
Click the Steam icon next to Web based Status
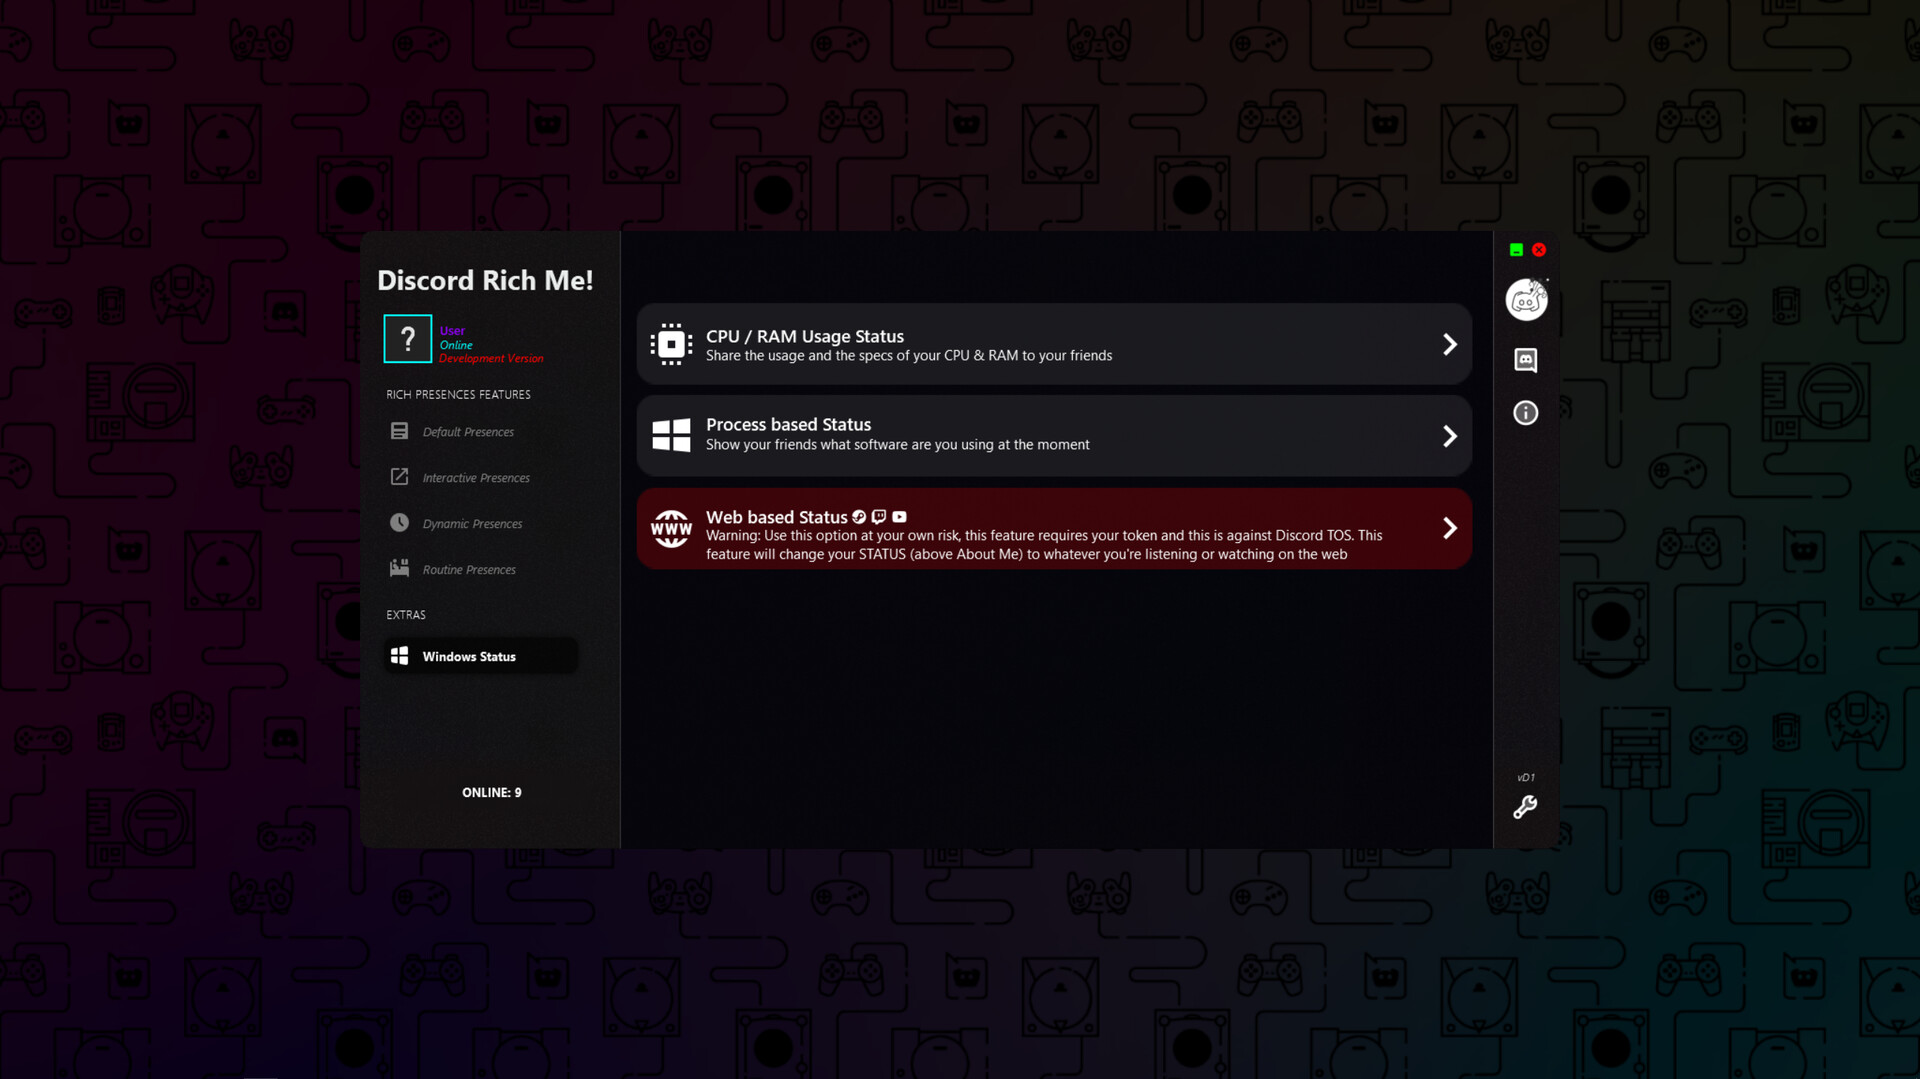tap(860, 517)
